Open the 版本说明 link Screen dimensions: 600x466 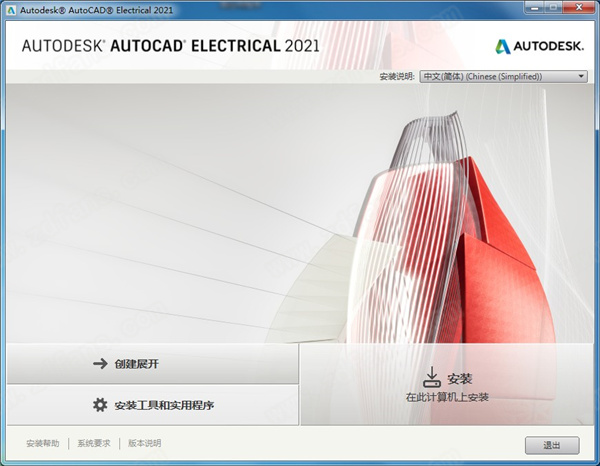pos(145,443)
